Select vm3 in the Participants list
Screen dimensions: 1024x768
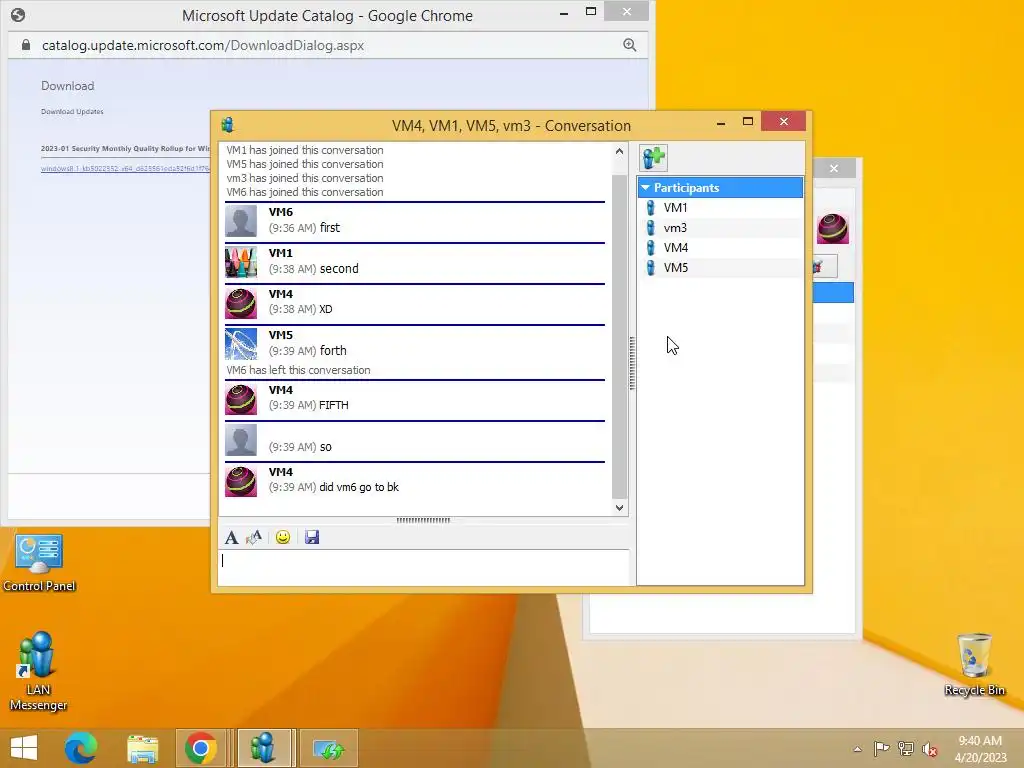click(x=720, y=228)
